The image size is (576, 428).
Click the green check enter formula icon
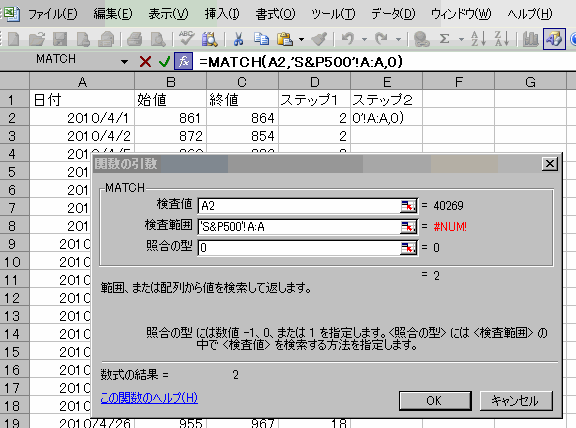pos(164,61)
